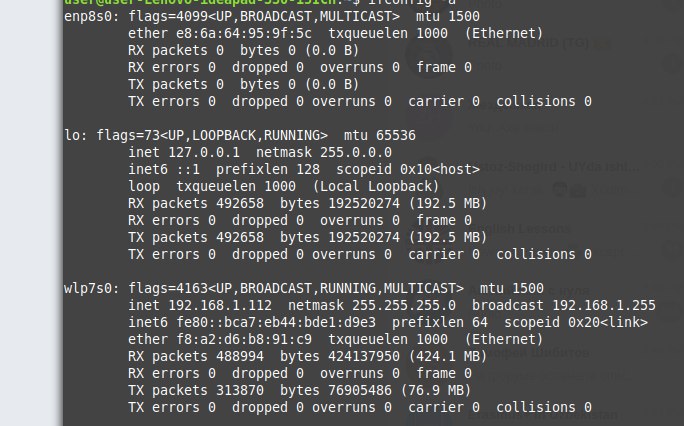Click the (Local Loopback) label

(x=376, y=186)
